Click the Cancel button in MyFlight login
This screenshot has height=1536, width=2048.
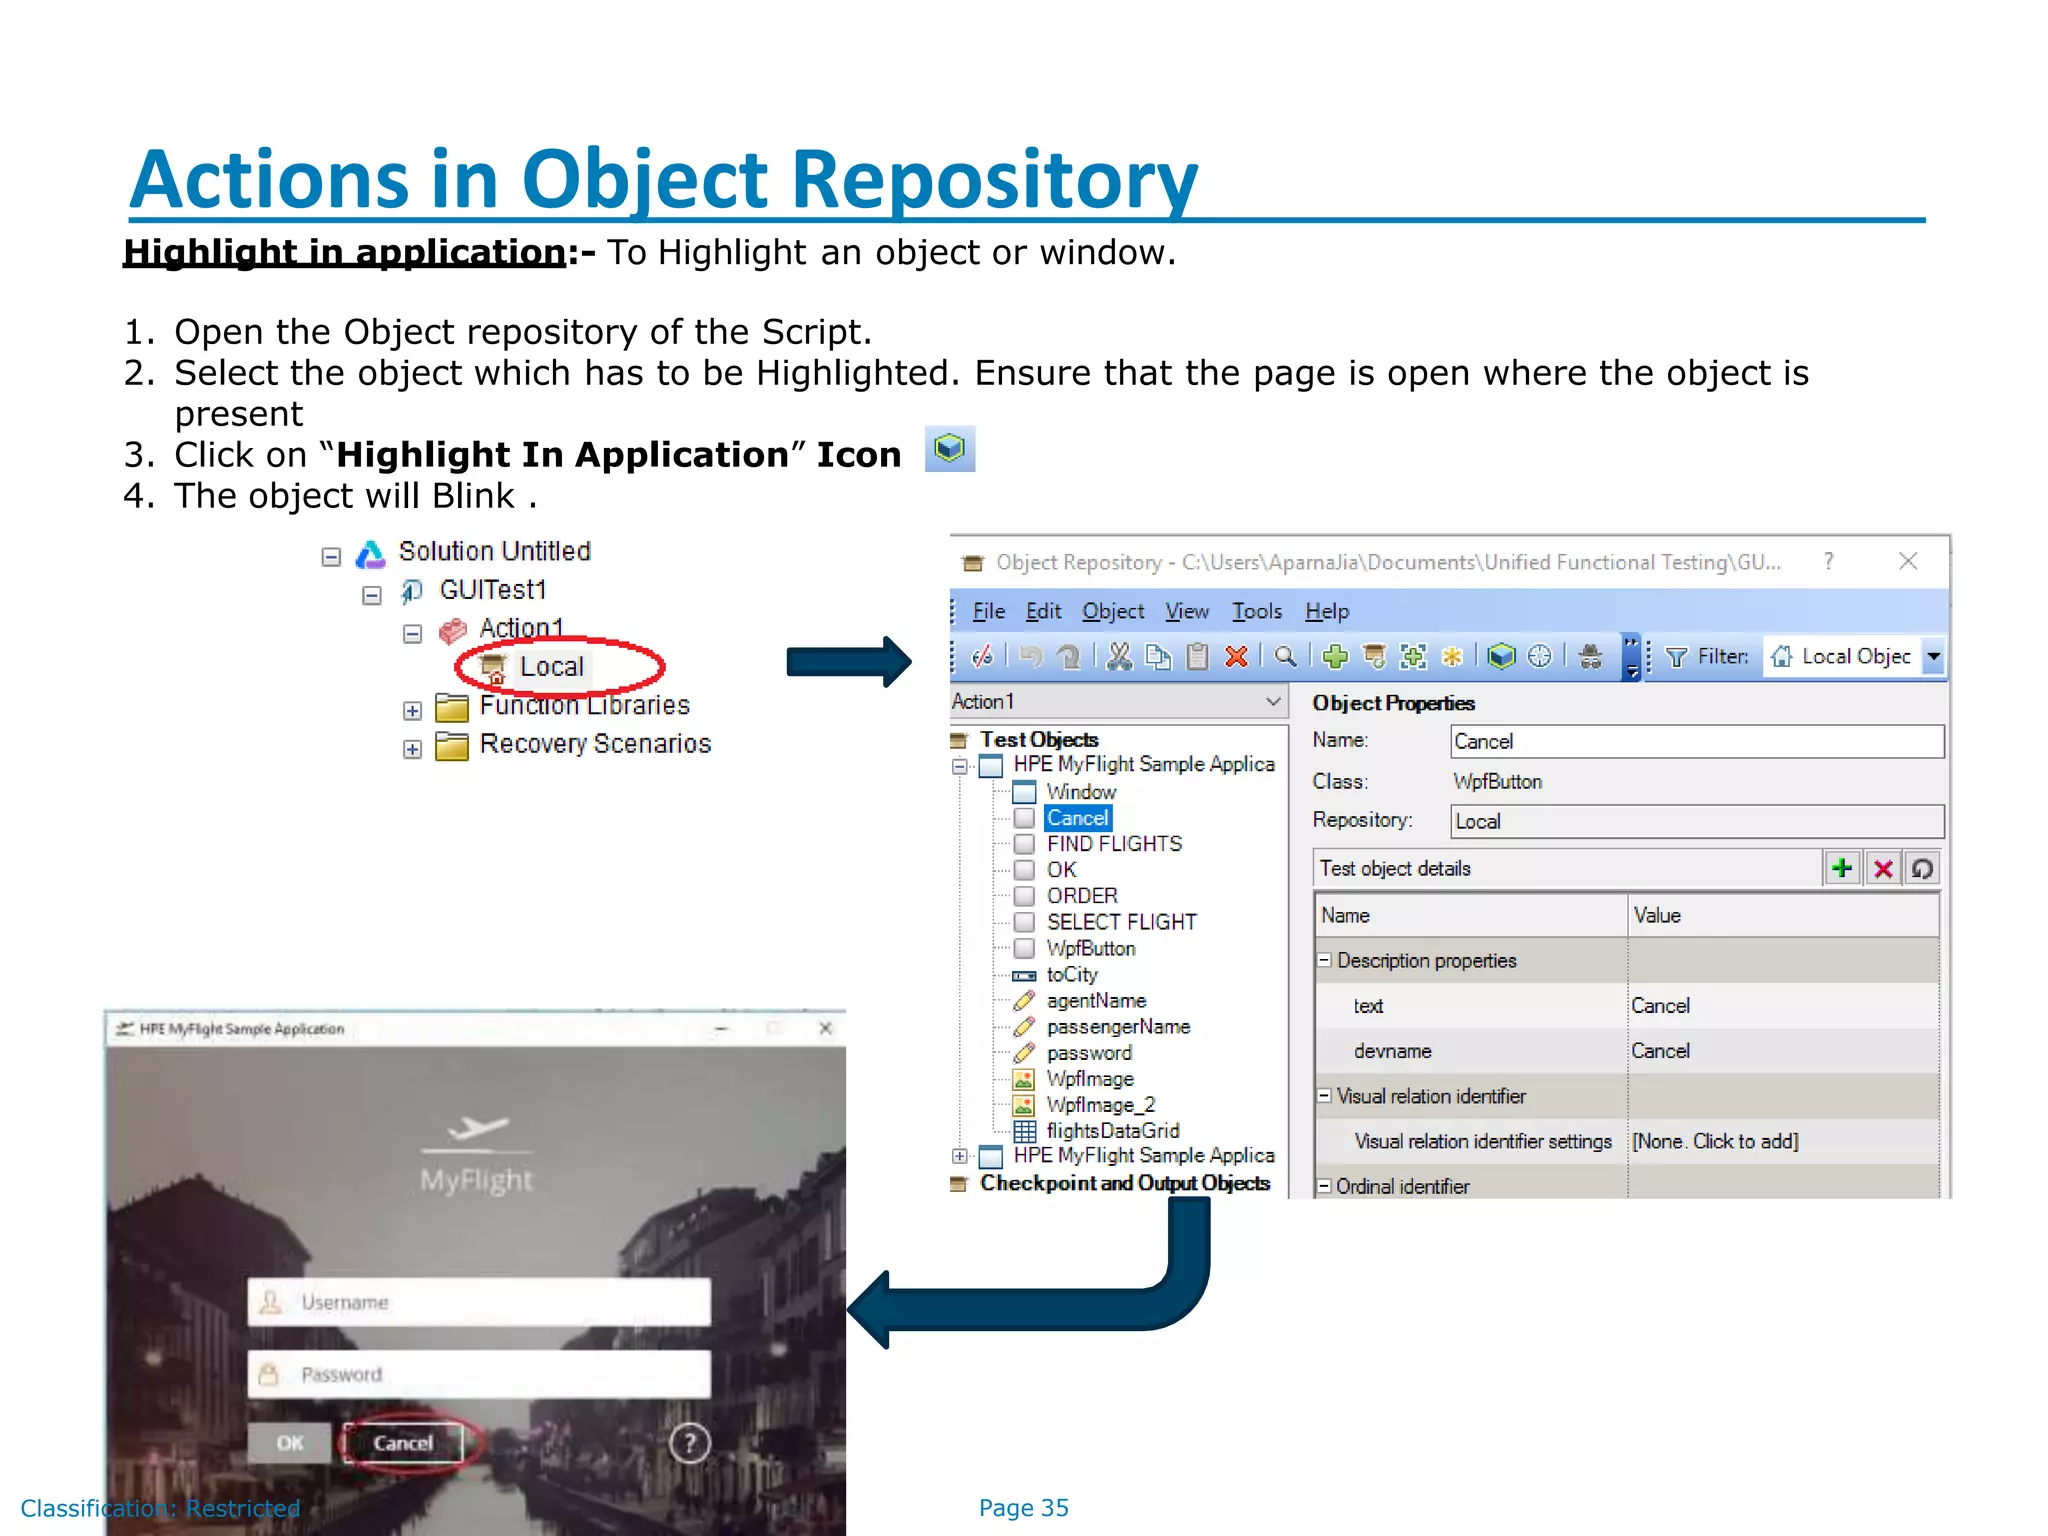coord(403,1443)
